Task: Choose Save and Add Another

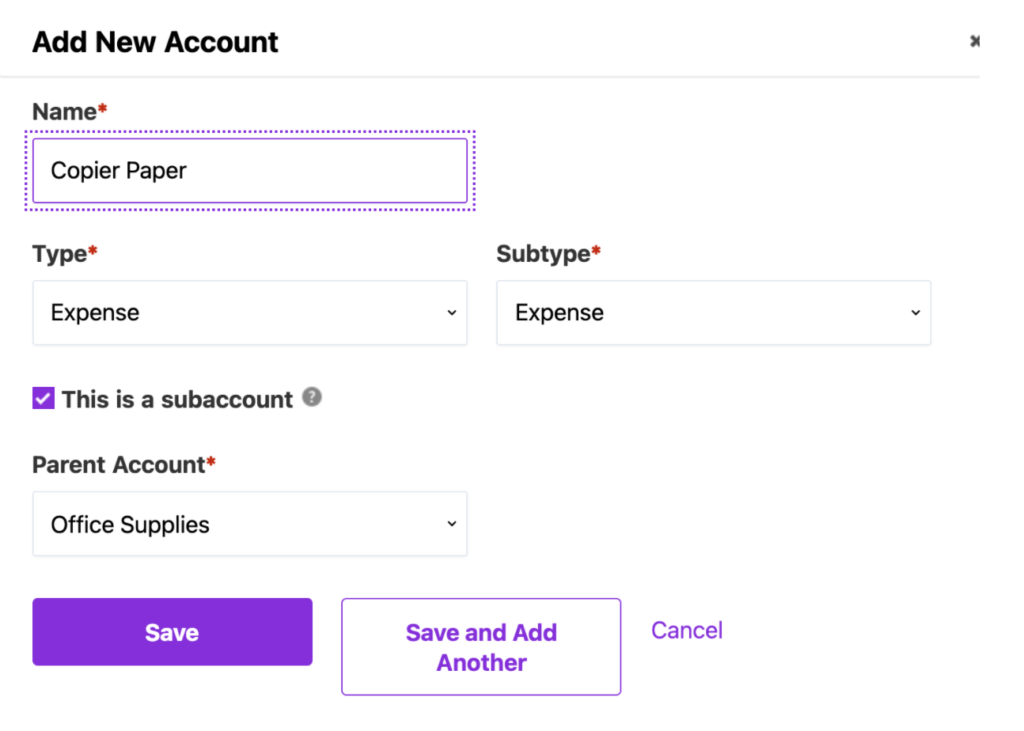Action: (481, 647)
